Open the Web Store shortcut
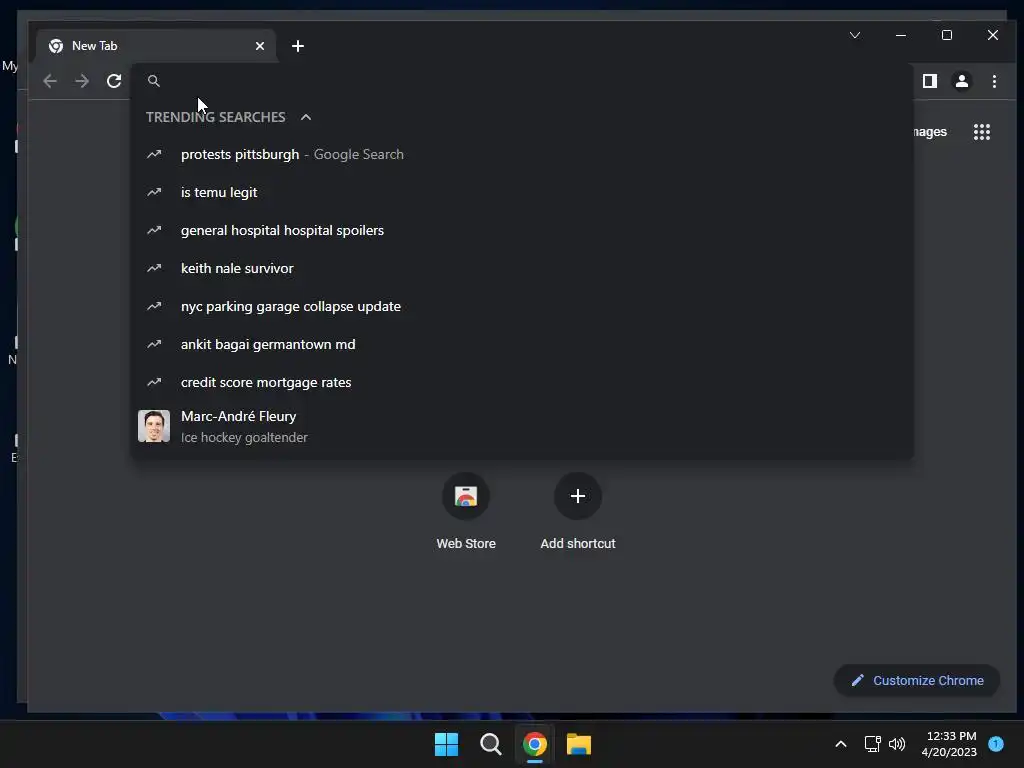Screen dimensions: 1024x768 [466, 512]
